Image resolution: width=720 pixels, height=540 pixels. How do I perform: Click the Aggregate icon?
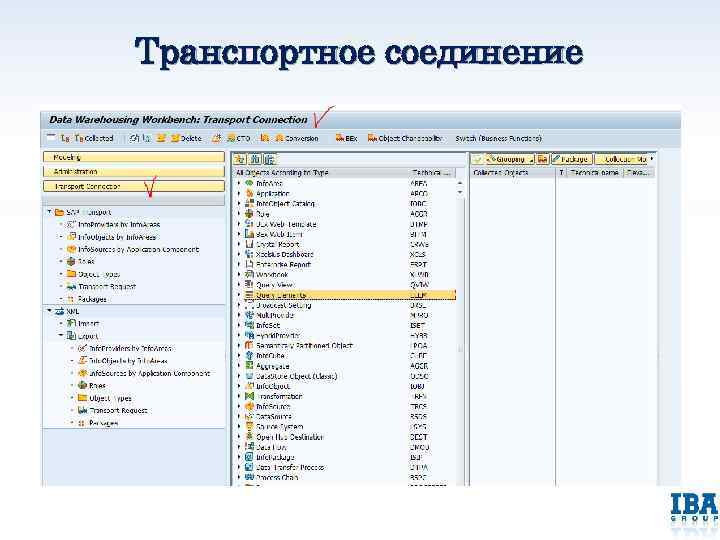tap(249, 366)
